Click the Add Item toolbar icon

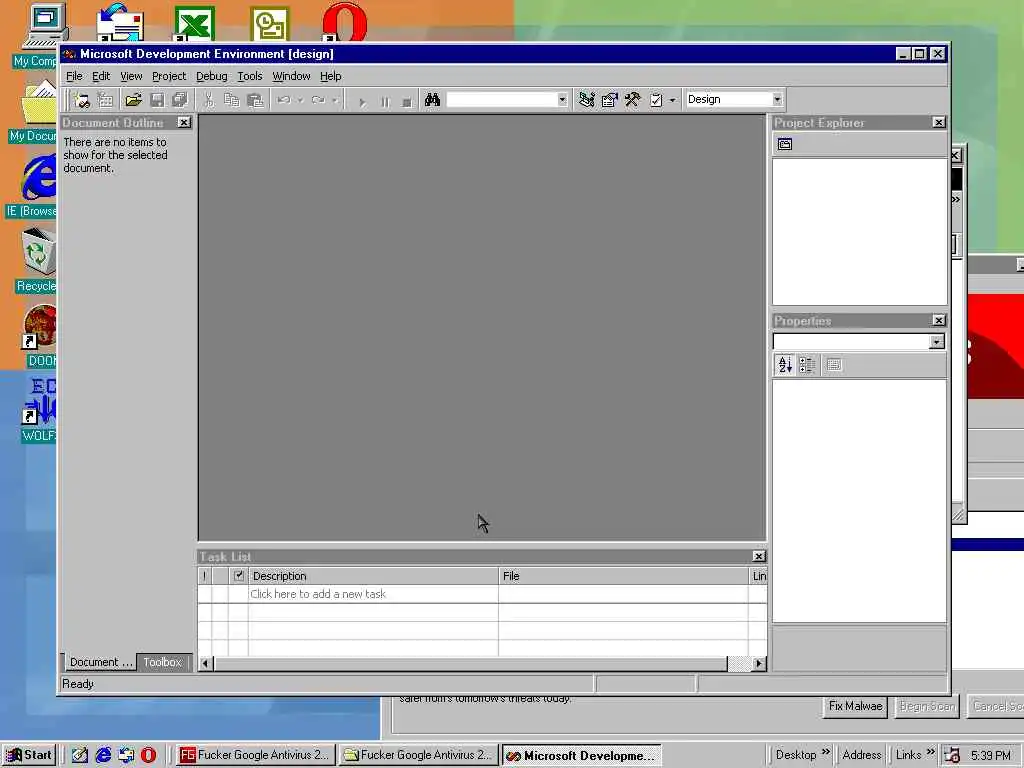click(x=105, y=100)
